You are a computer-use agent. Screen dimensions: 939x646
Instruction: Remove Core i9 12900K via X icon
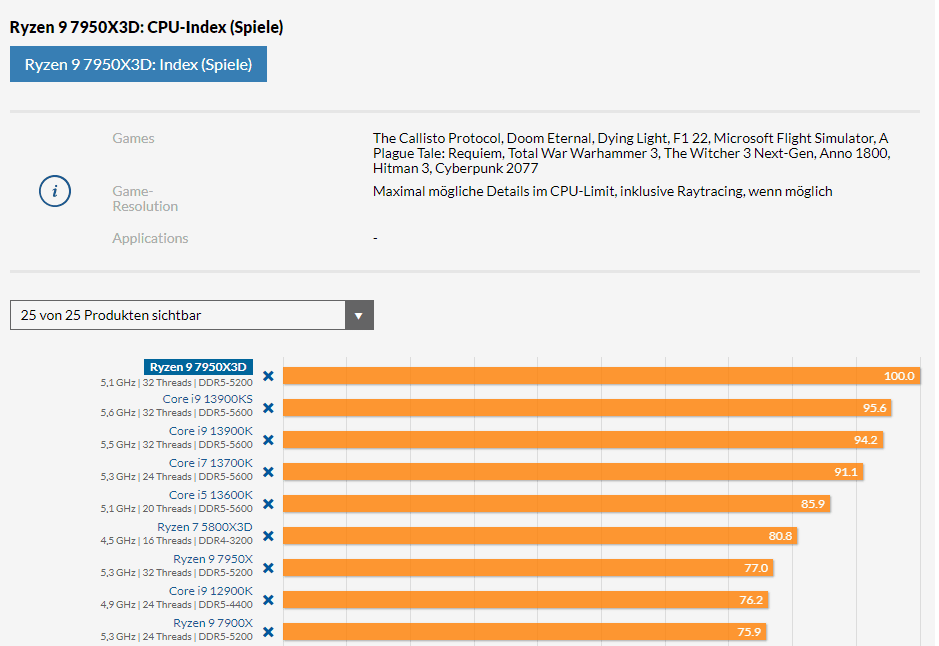point(268,600)
